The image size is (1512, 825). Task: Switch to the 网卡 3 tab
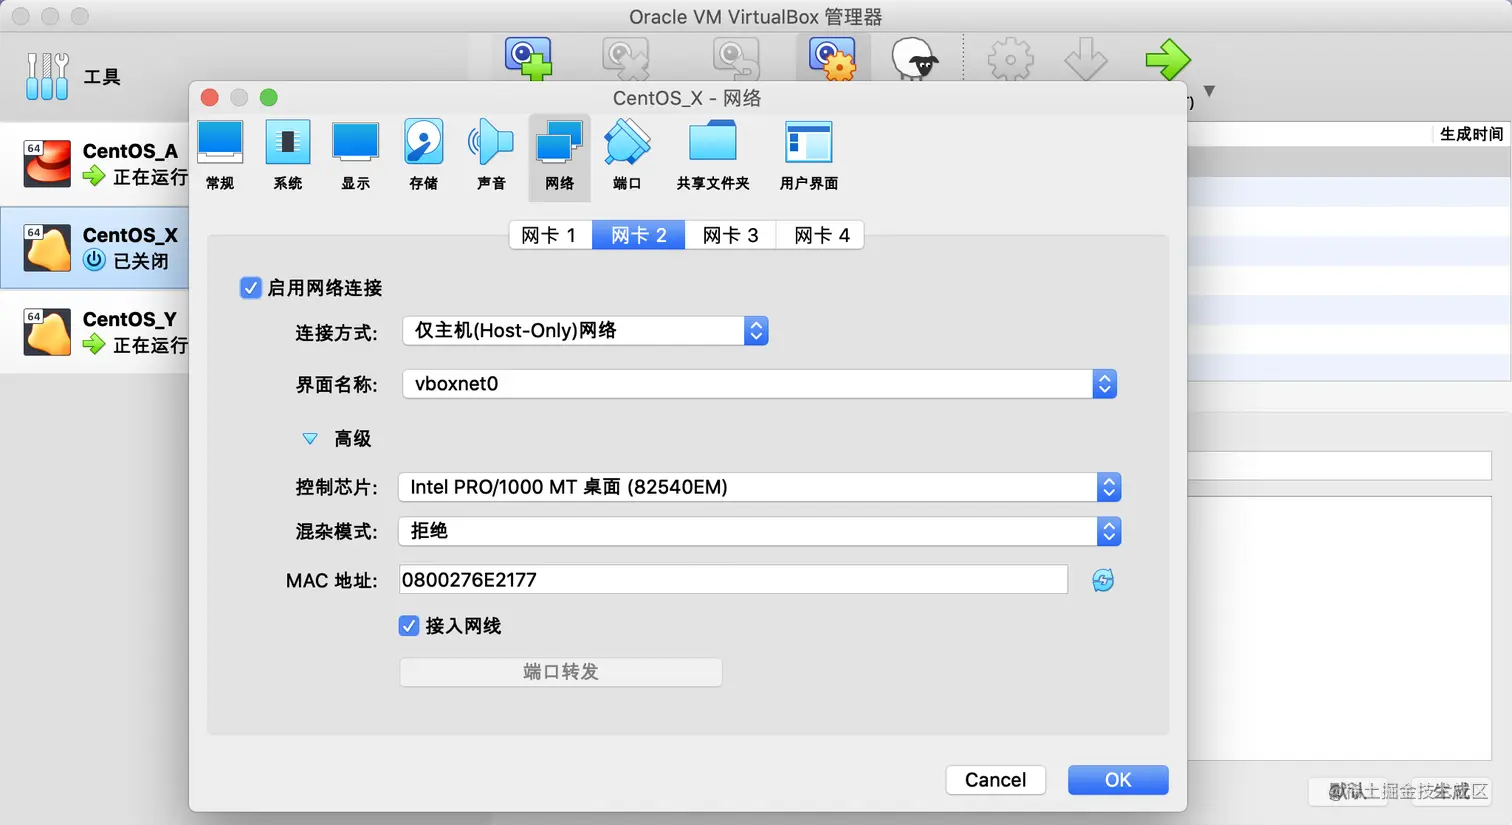[731, 235]
